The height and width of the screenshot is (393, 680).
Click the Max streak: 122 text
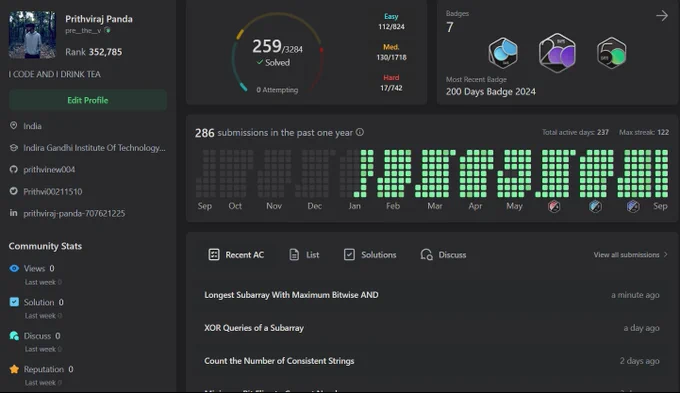point(644,132)
